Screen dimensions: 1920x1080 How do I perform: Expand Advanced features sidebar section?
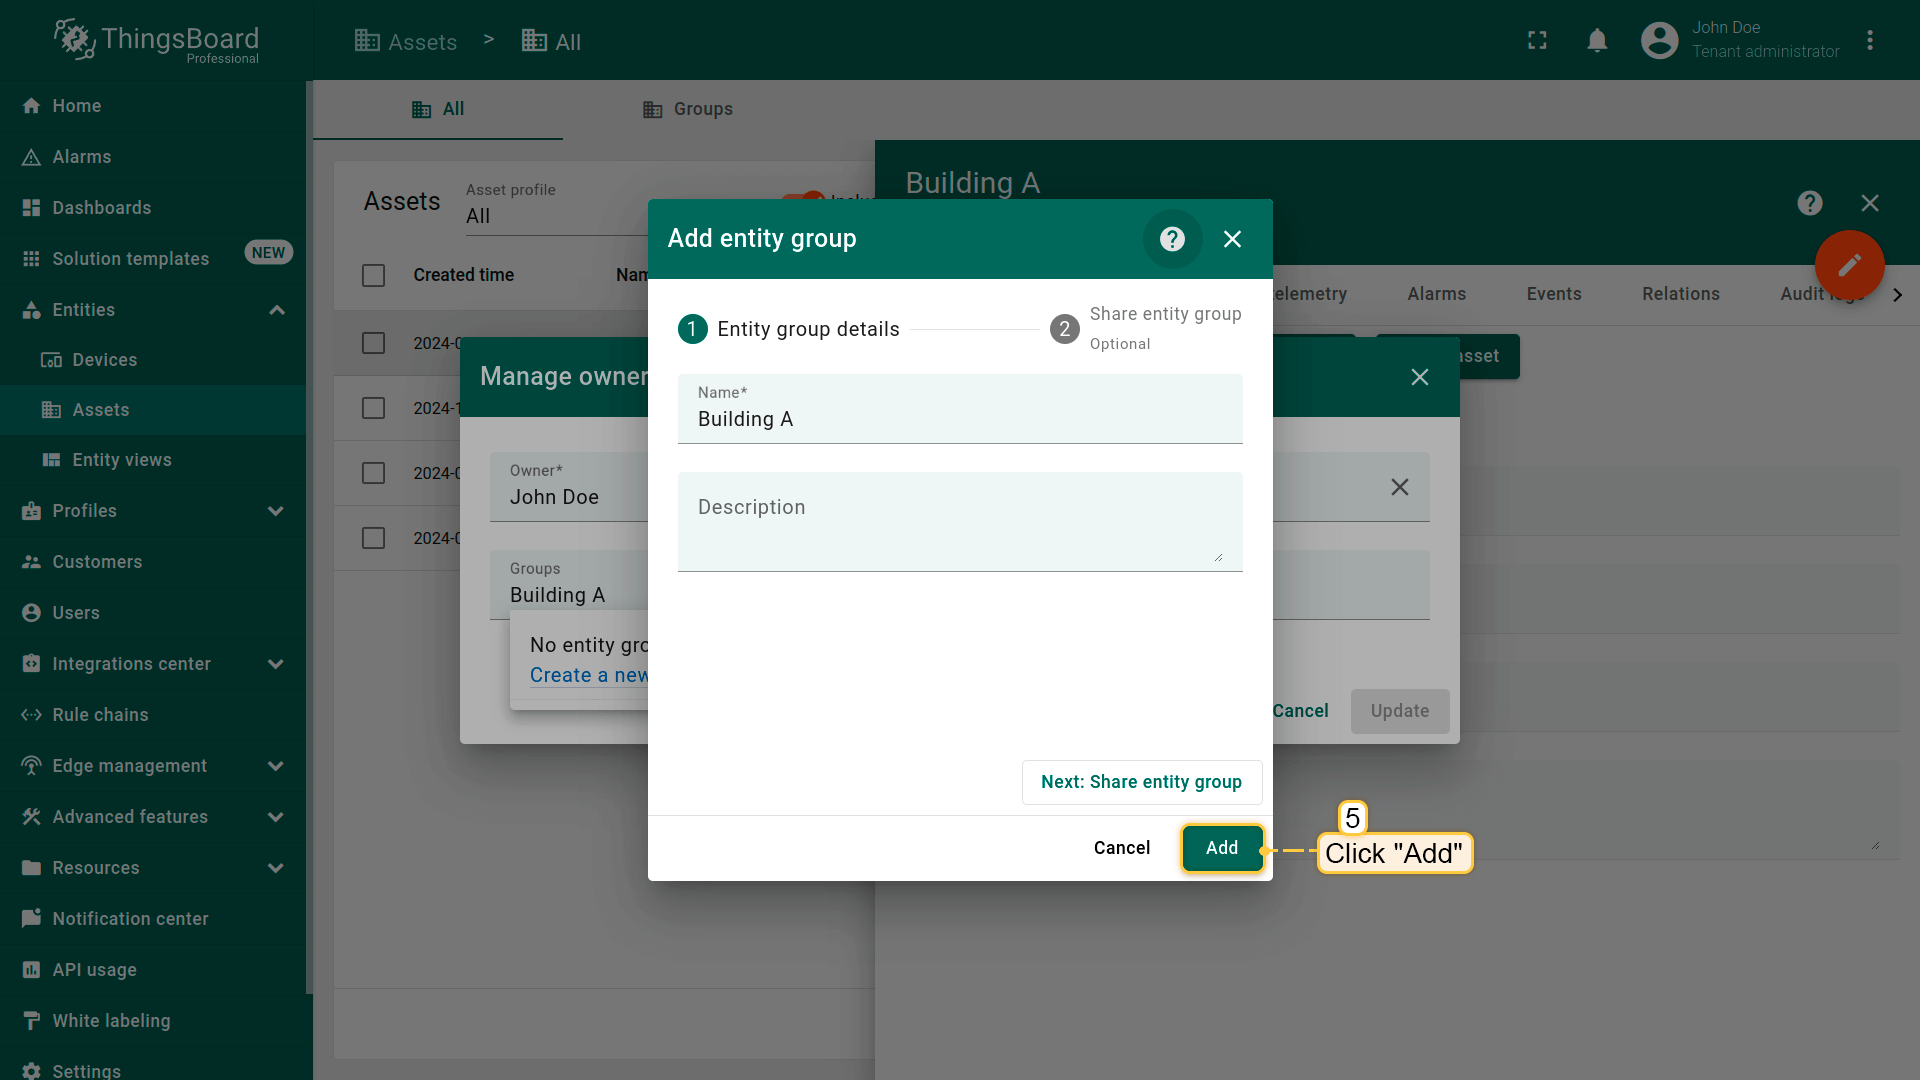[276, 817]
